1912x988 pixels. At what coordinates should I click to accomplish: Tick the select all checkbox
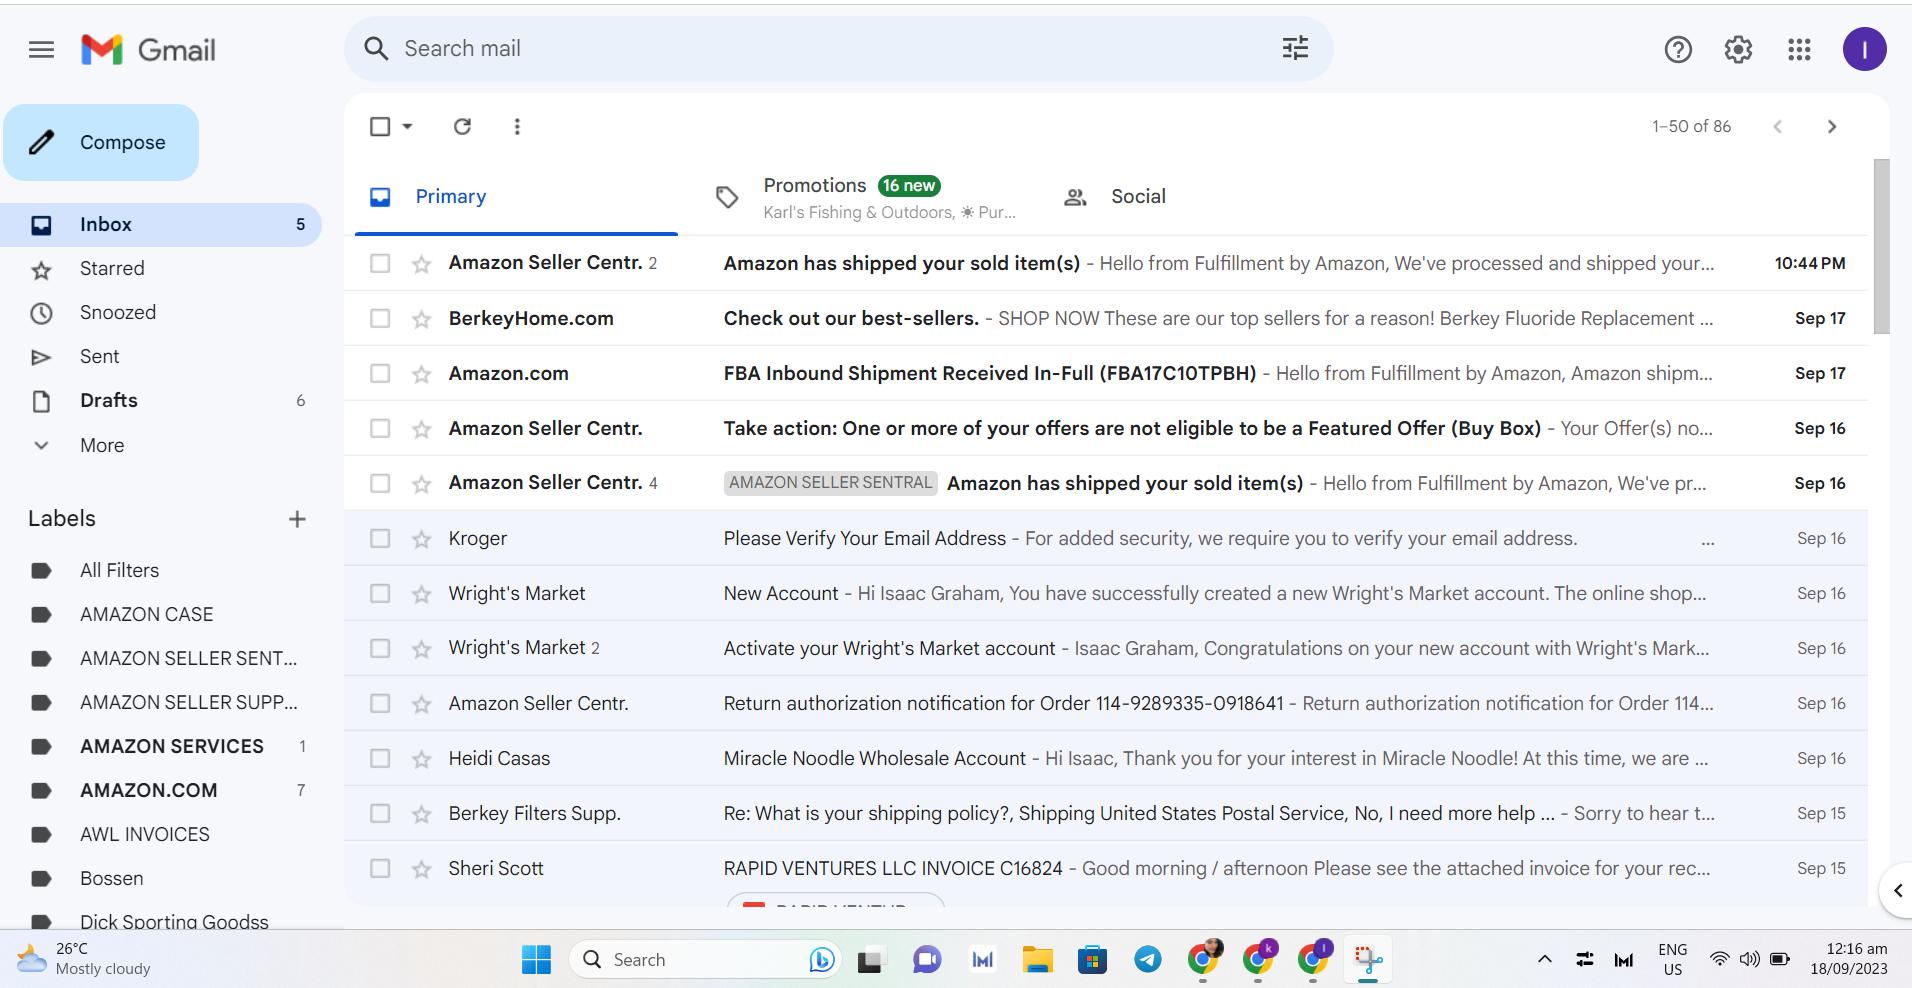(380, 126)
